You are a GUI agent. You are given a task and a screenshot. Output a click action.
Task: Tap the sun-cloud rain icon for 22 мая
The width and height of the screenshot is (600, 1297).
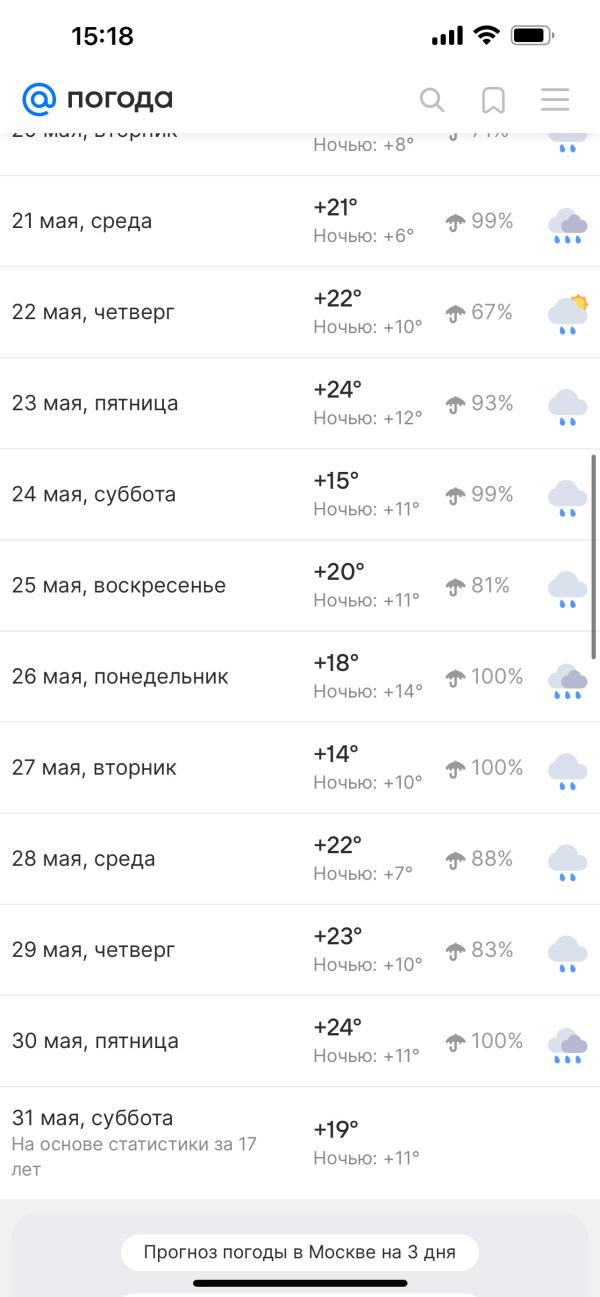point(568,315)
